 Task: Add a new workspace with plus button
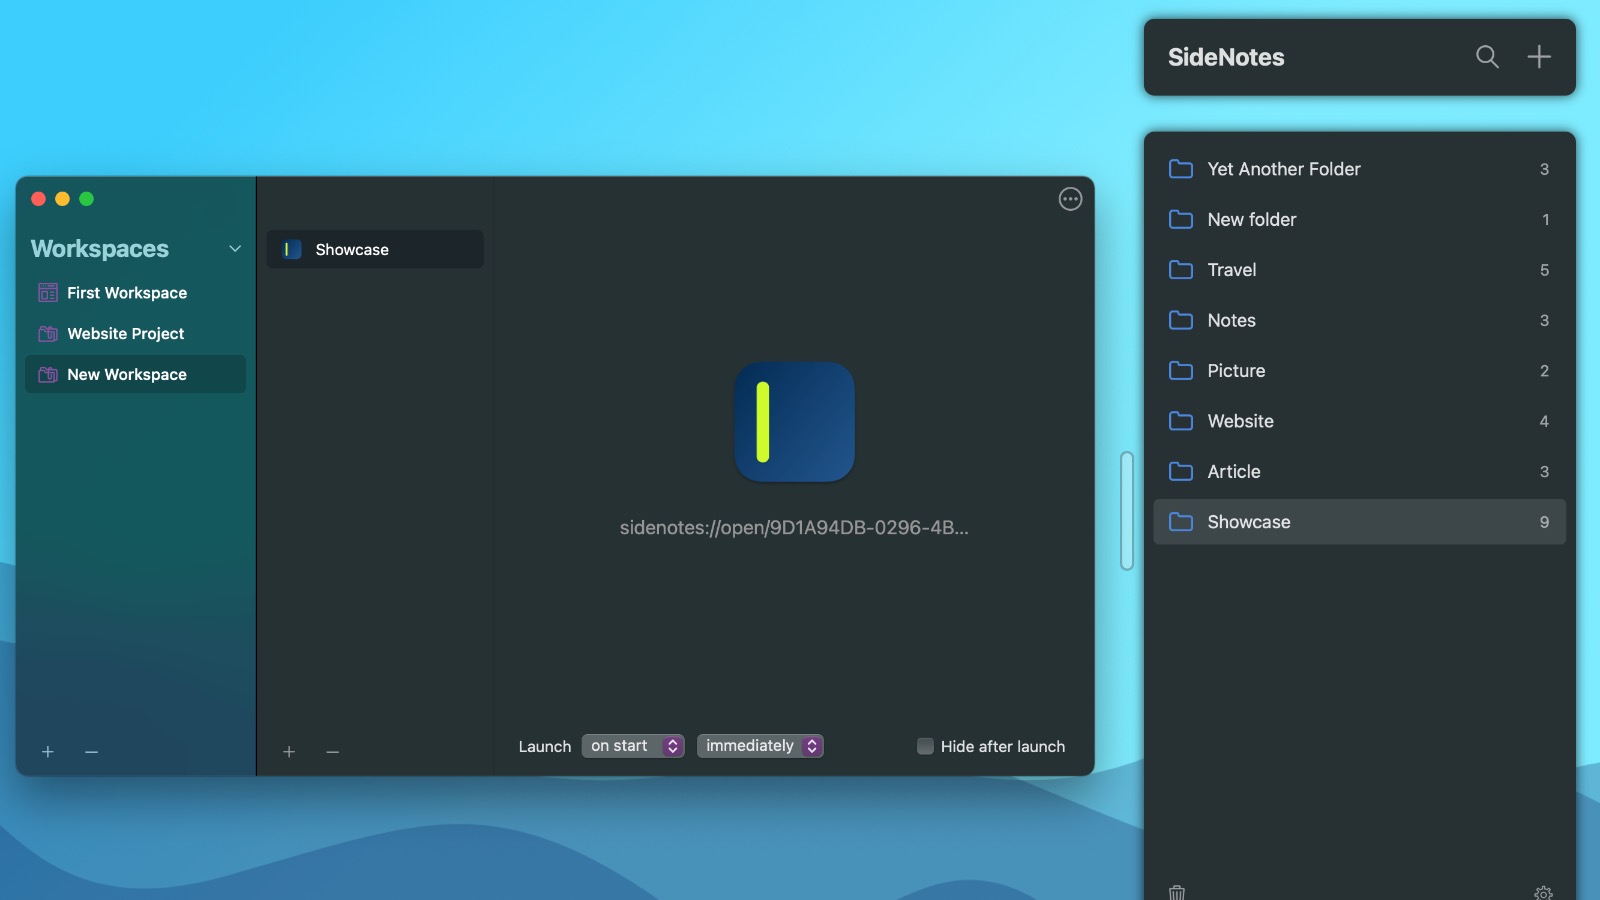[48, 751]
